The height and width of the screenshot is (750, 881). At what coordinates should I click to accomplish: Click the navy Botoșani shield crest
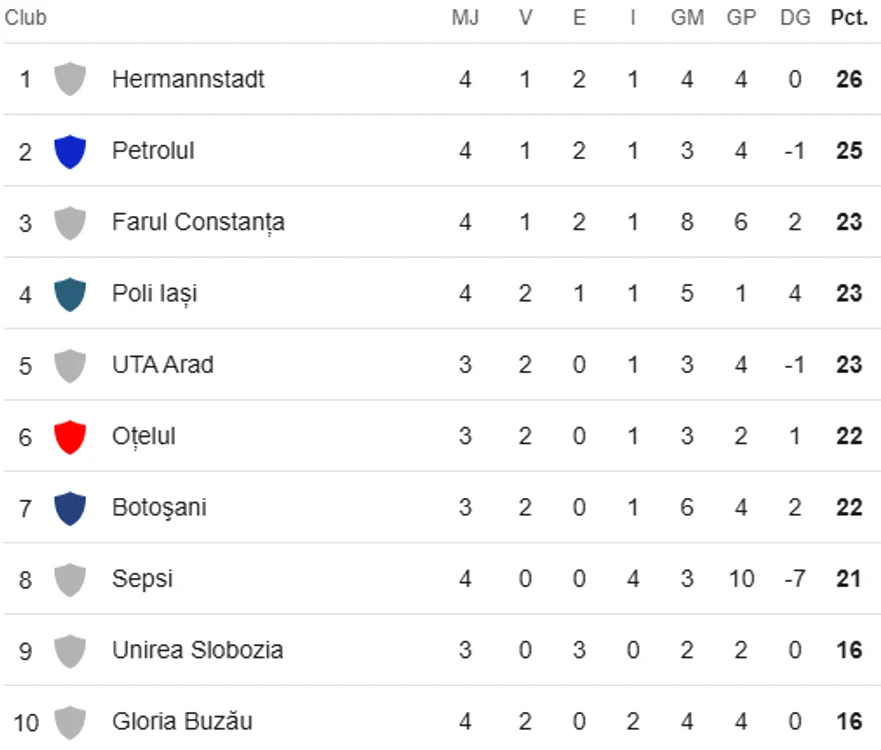click(70, 508)
